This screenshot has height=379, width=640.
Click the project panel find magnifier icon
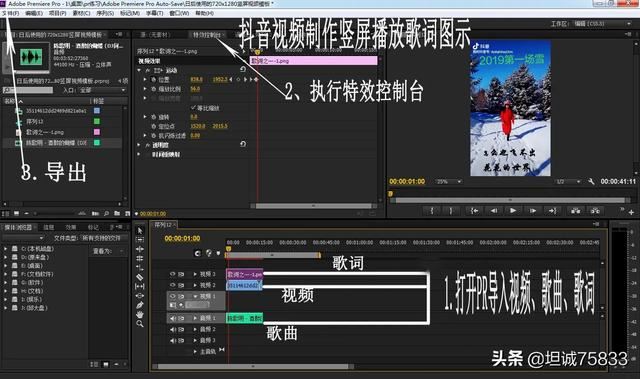(x=106, y=213)
